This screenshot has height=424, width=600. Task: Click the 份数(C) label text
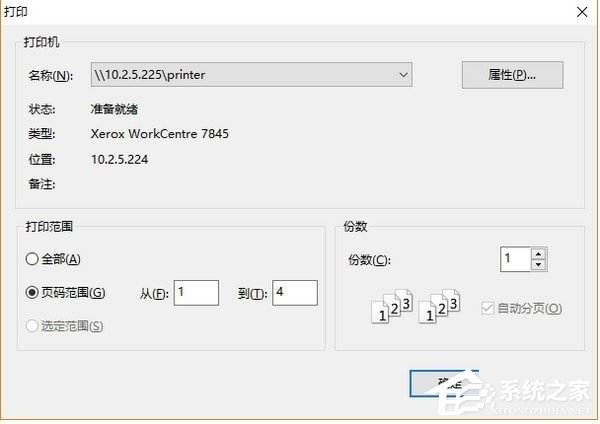pos(369,260)
